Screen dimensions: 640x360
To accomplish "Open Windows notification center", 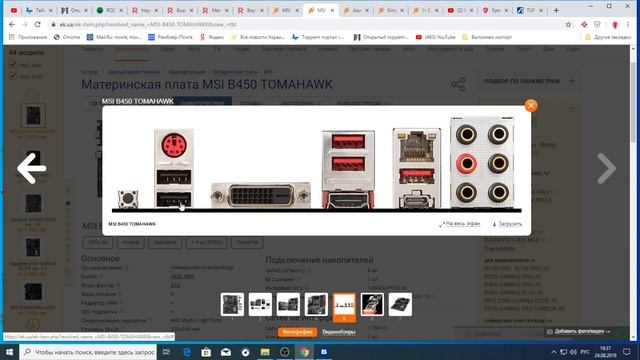I will pyautogui.click(x=627, y=352).
